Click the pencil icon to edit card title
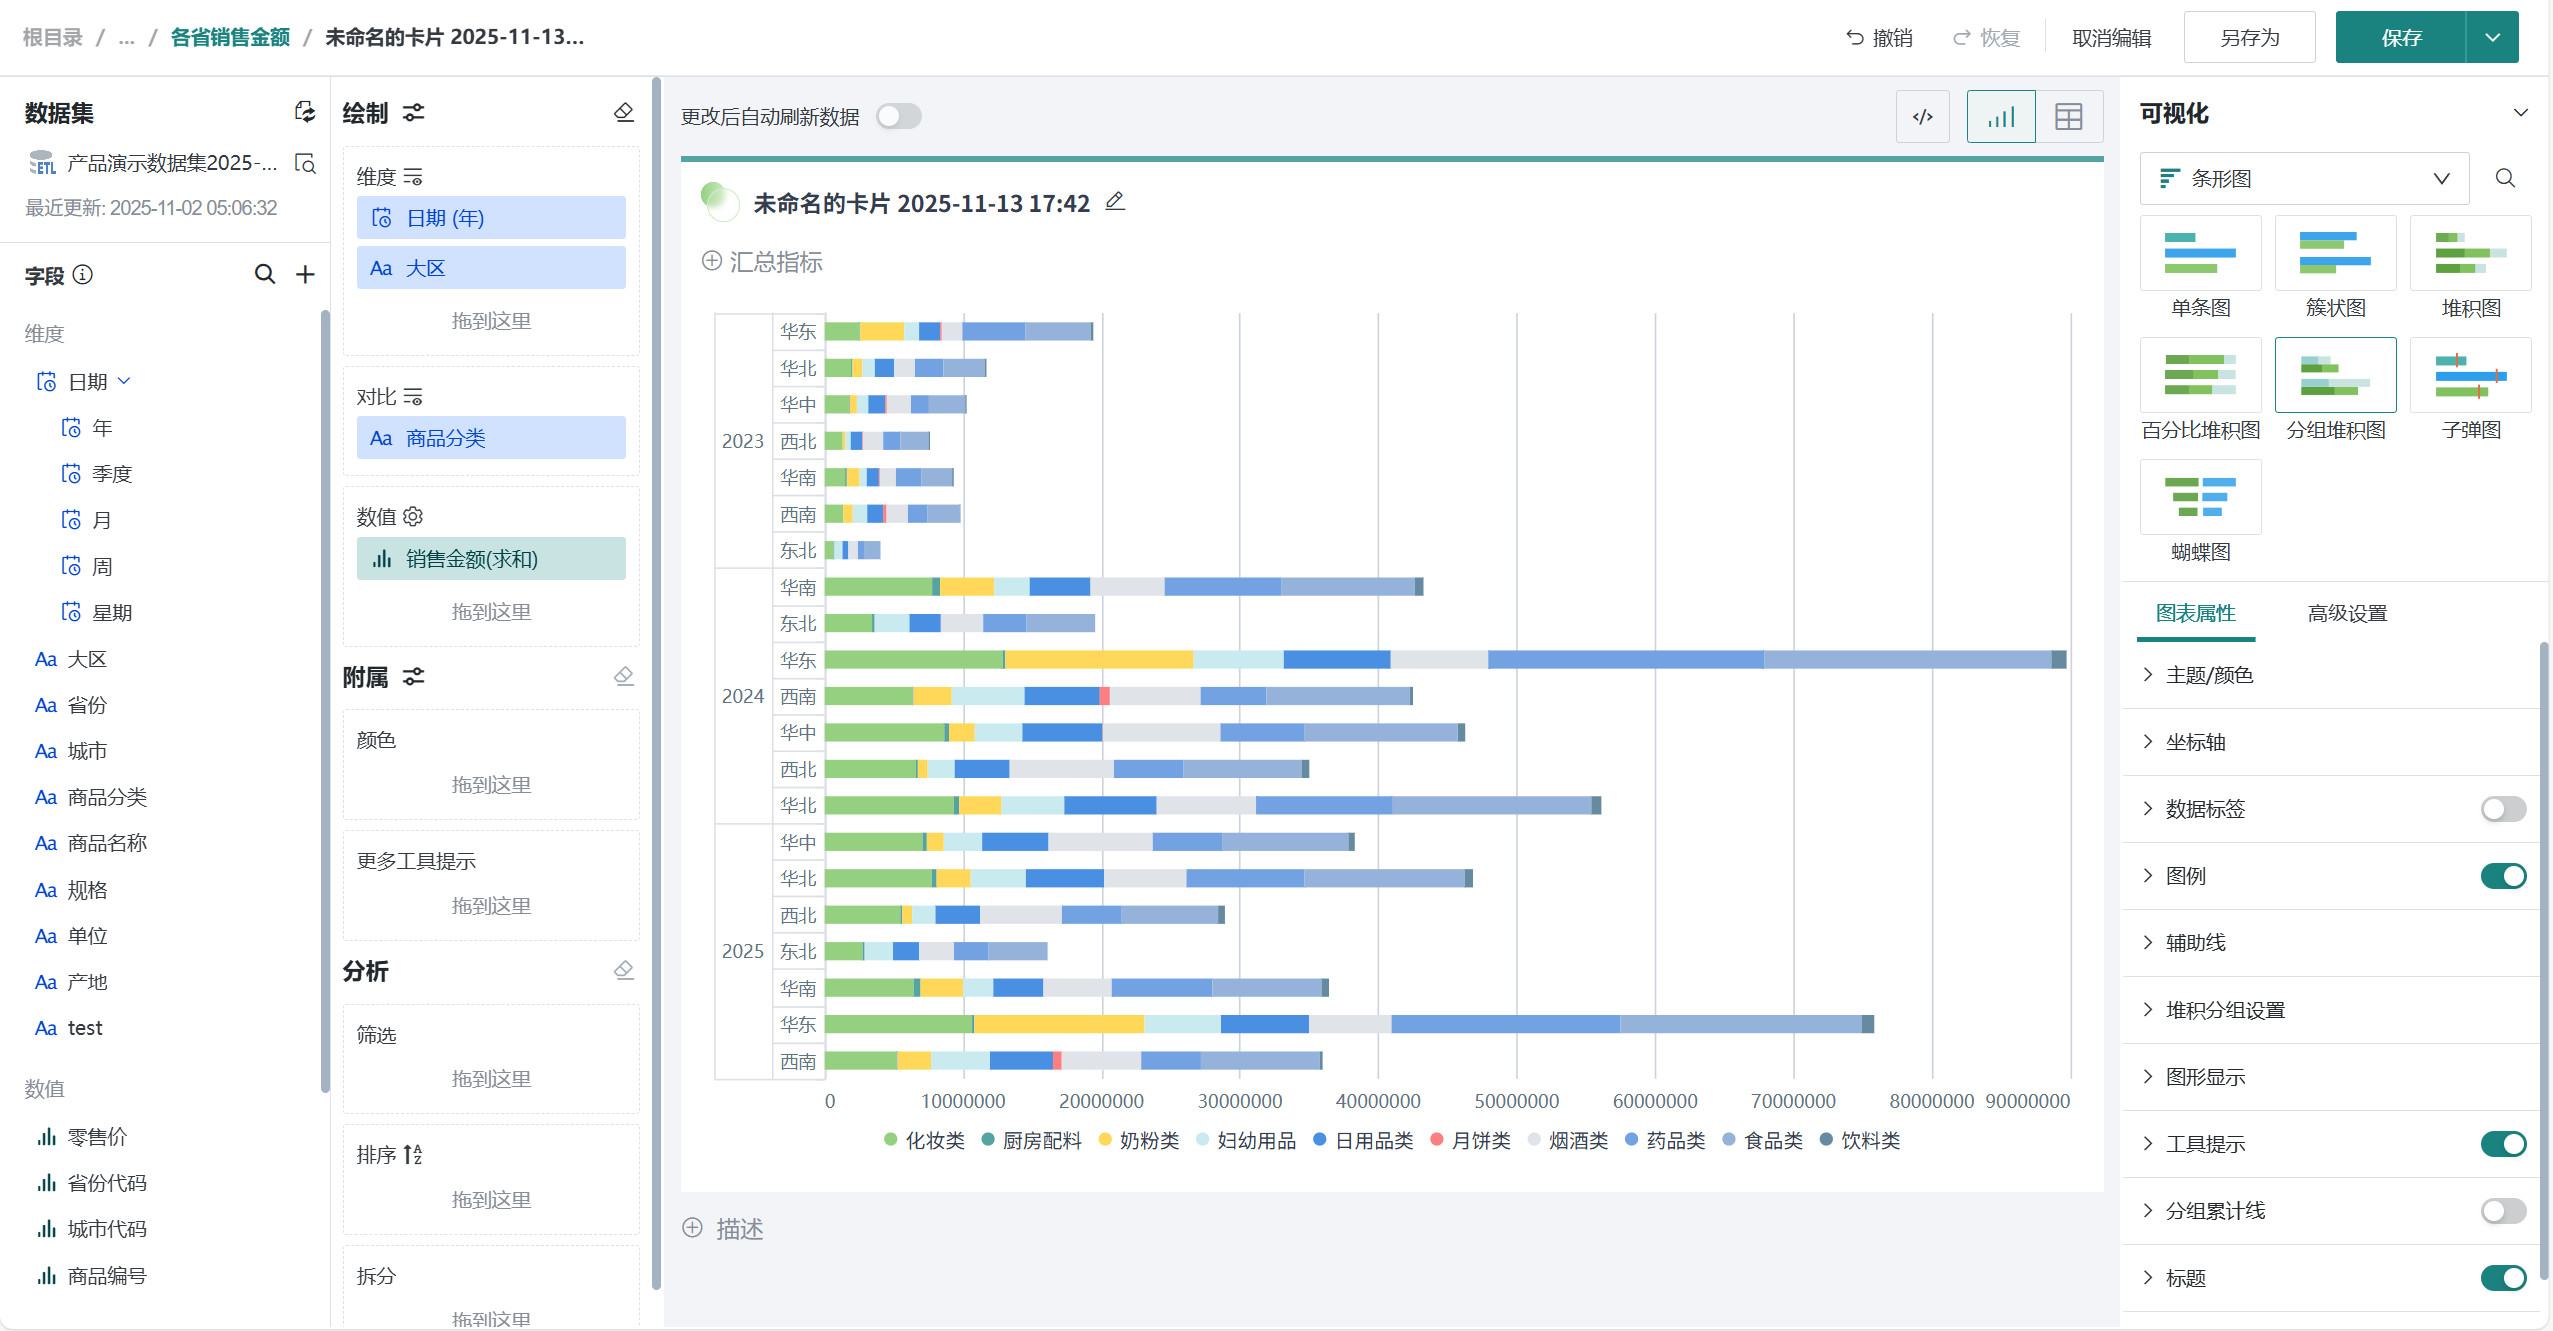2553x1331 pixels. [x=1115, y=202]
